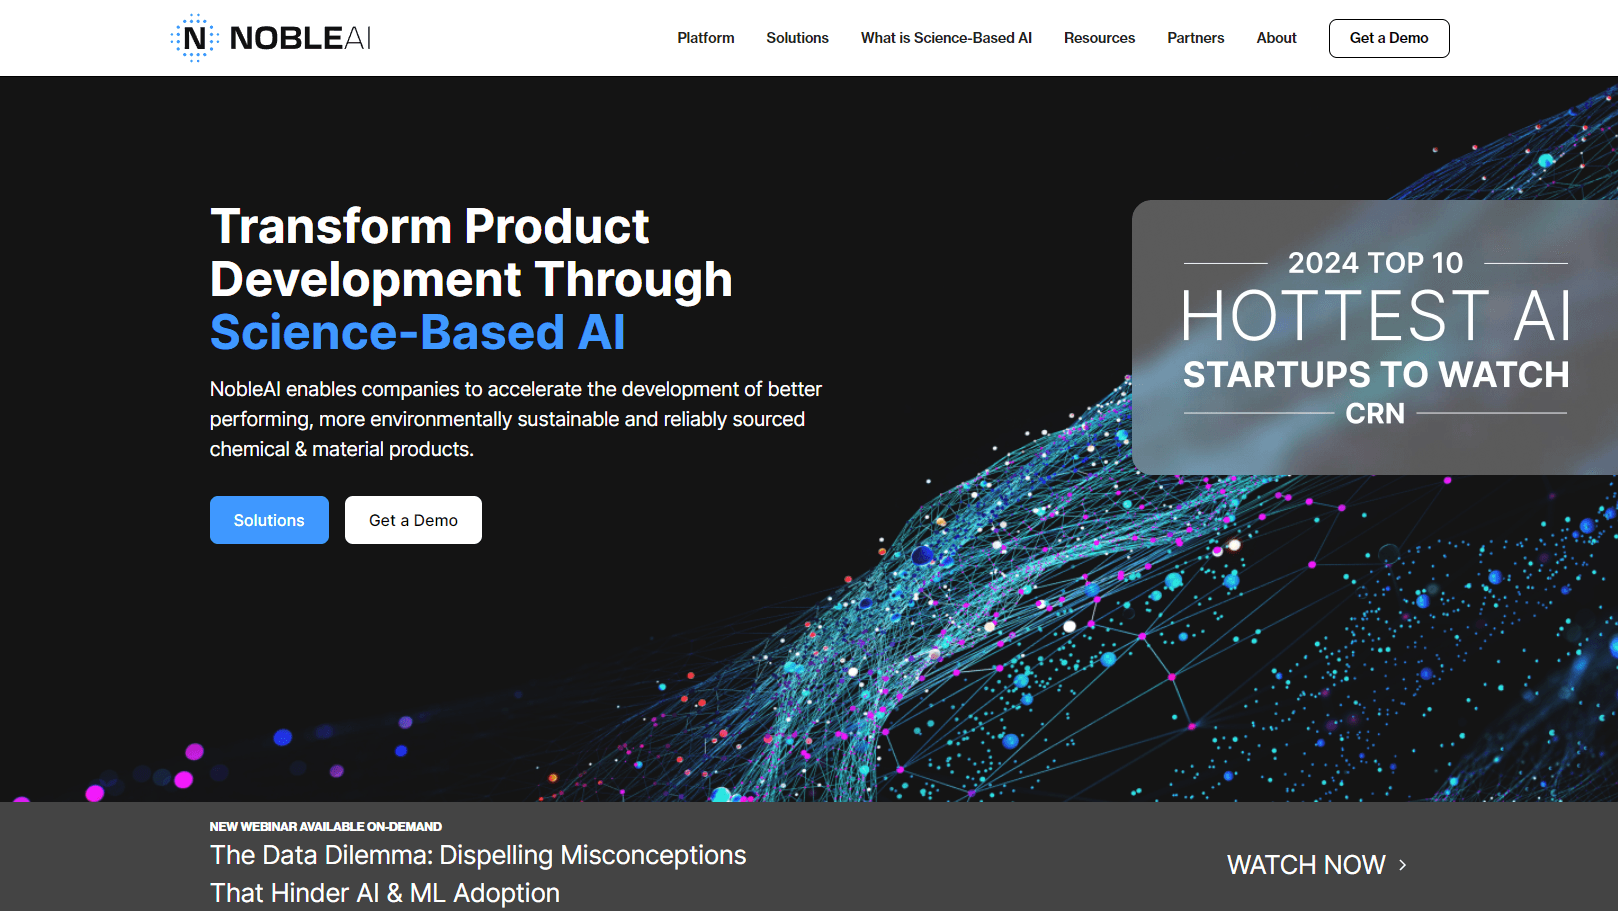Viewport: 1618px width, 911px height.
Task: Go to What is Science-Based AI
Action: click(x=946, y=38)
